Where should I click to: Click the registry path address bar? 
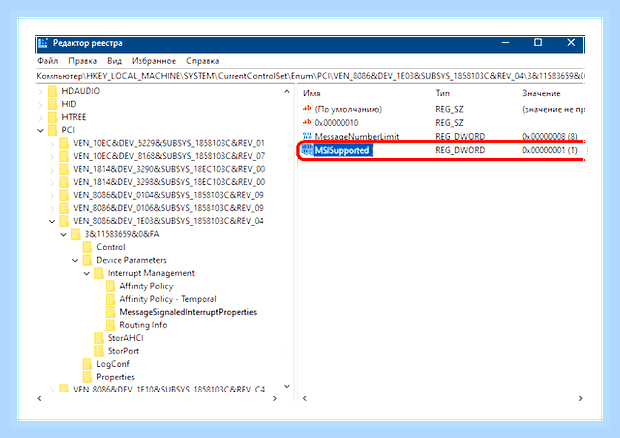point(310,76)
